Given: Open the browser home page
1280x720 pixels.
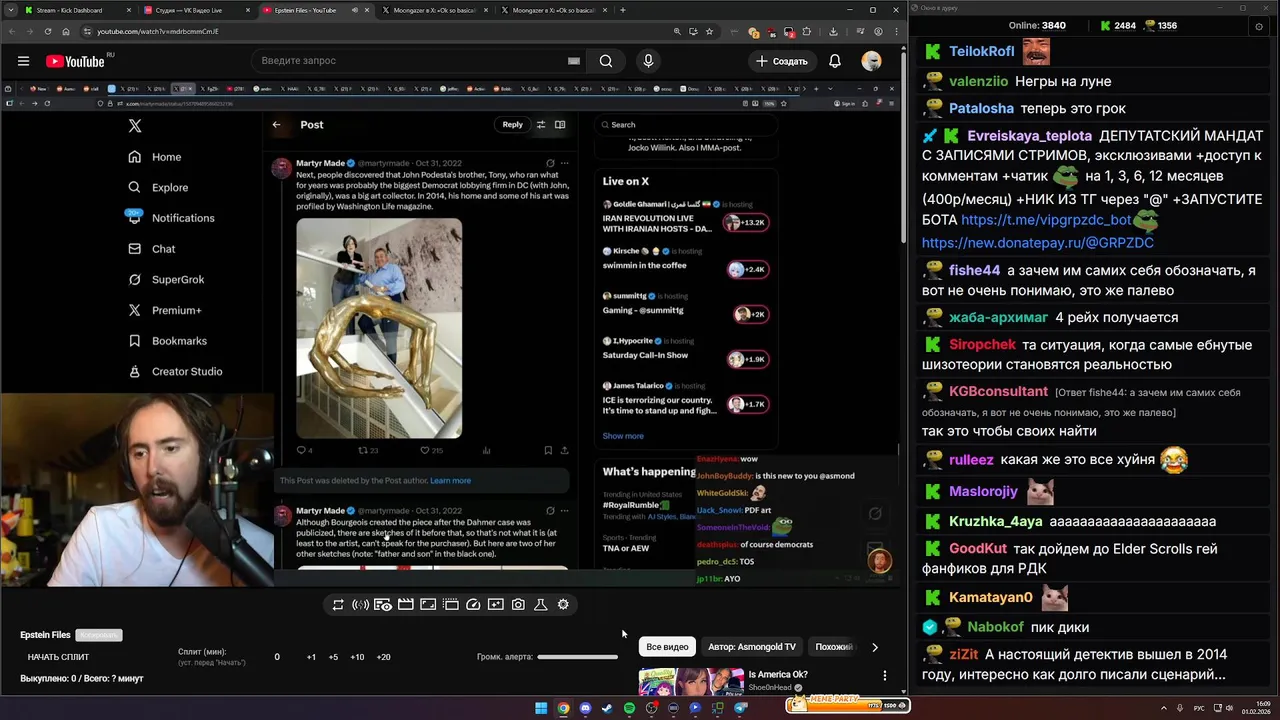Looking at the screenshot, I should tap(66, 31).
